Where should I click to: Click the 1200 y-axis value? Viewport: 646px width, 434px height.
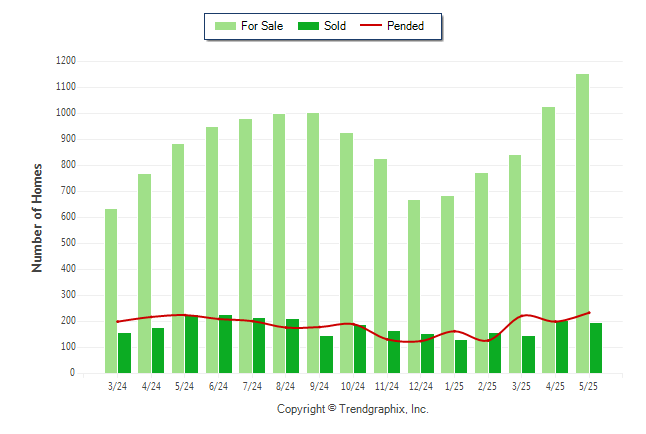pyautogui.click(x=66, y=61)
